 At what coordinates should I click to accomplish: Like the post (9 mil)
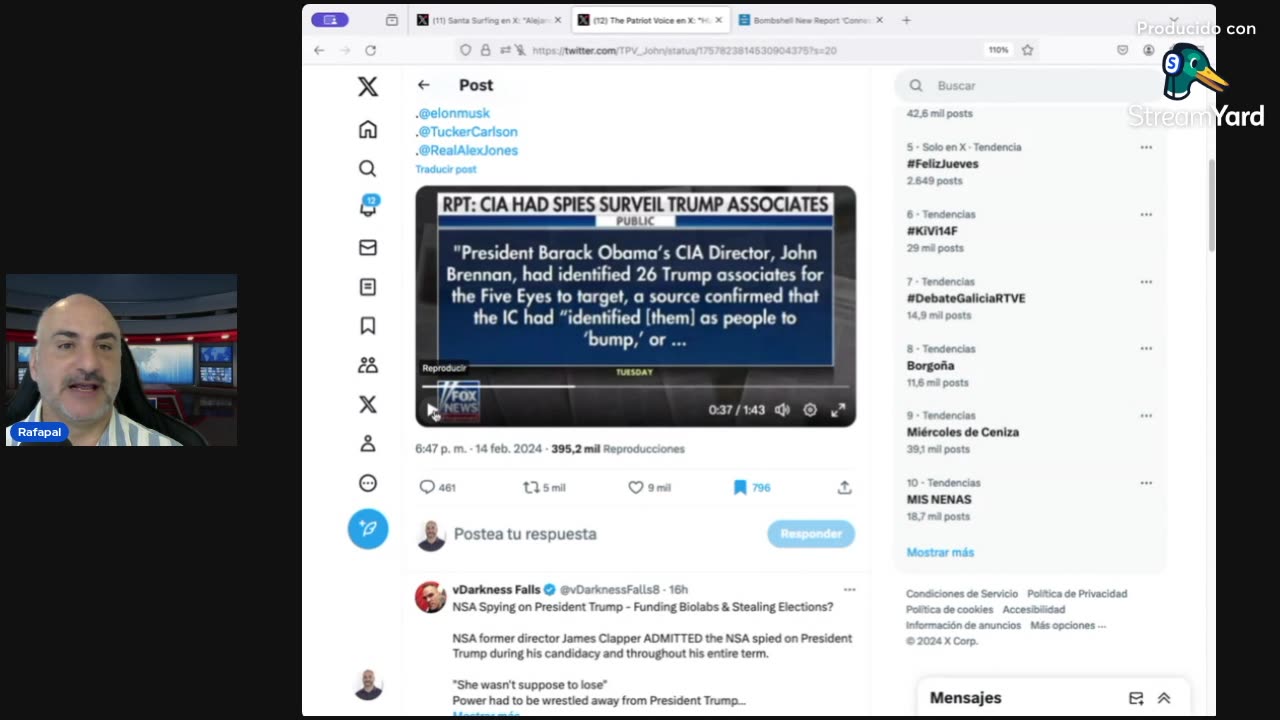649,487
